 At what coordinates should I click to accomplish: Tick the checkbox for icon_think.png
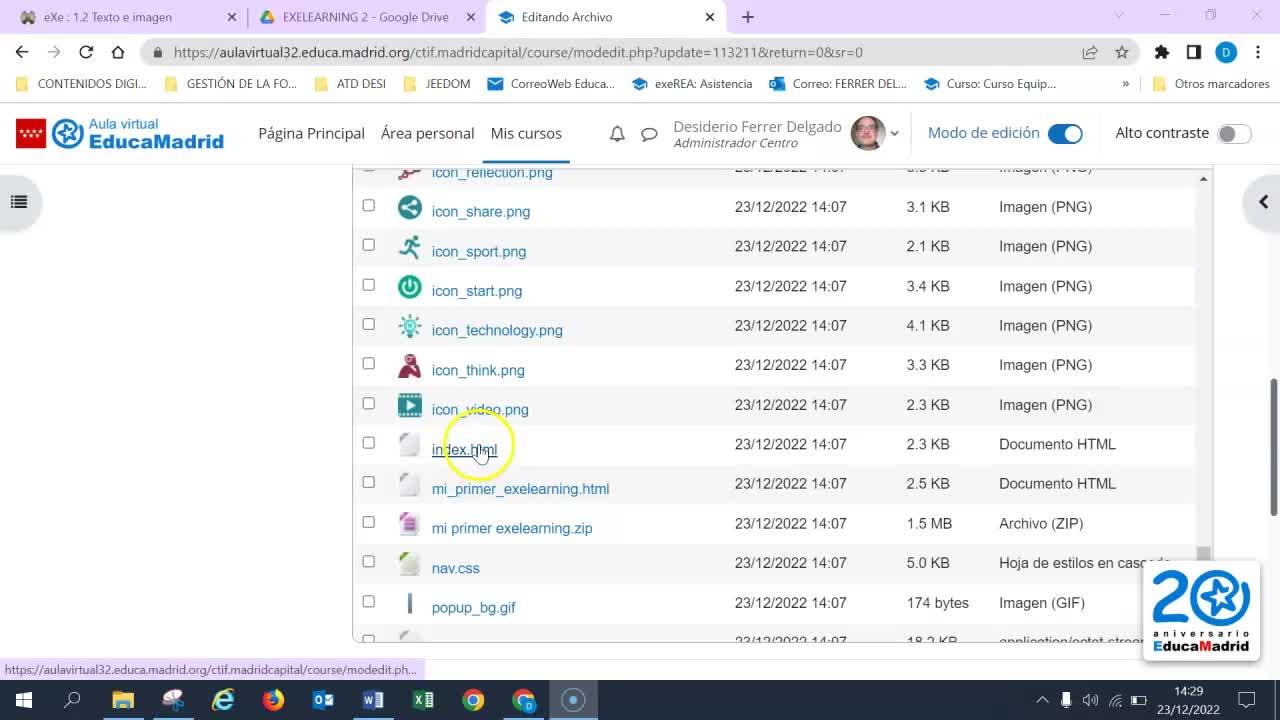pyautogui.click(x=369, y=364)
